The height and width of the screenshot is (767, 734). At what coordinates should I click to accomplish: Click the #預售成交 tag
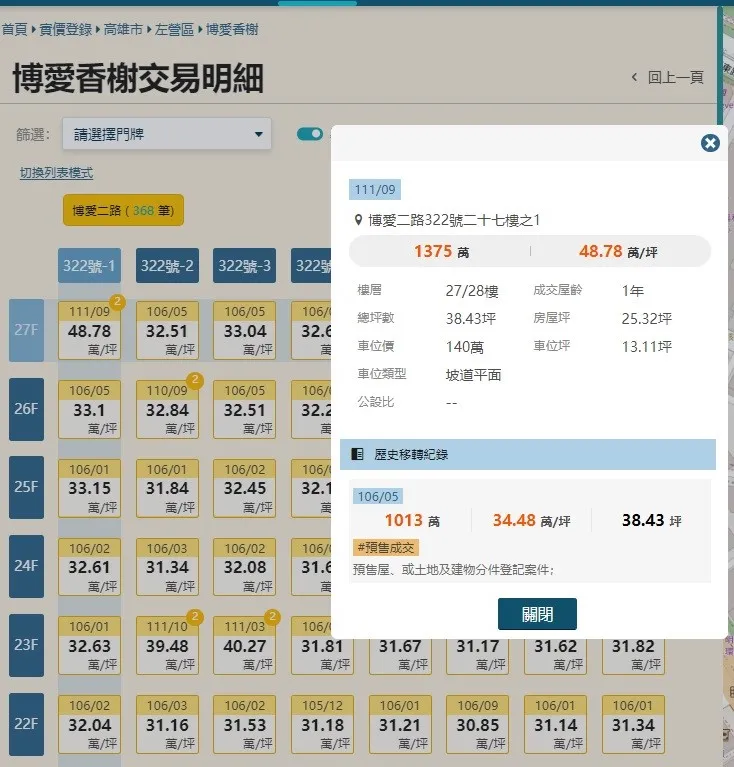386,547
